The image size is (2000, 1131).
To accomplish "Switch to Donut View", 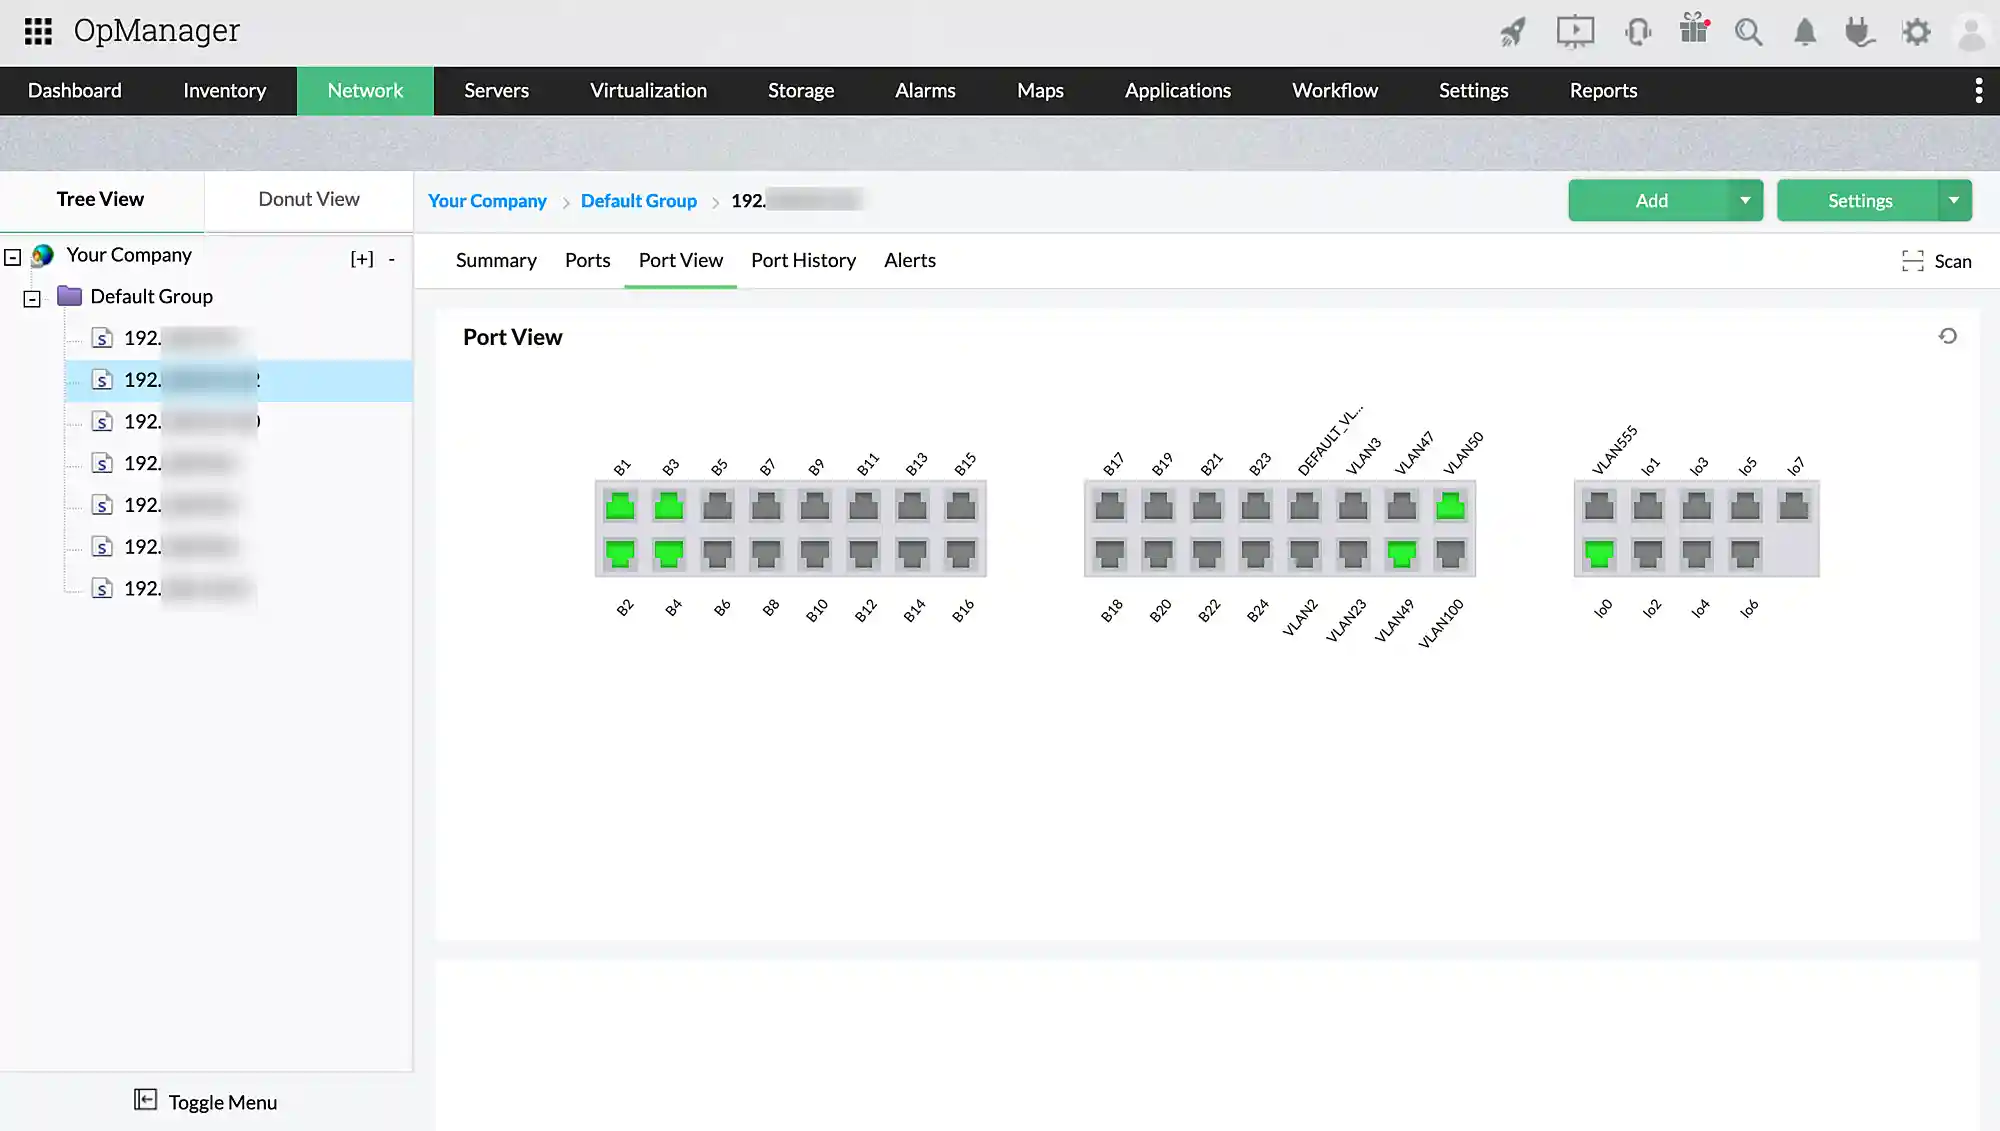I will [308, 199].
